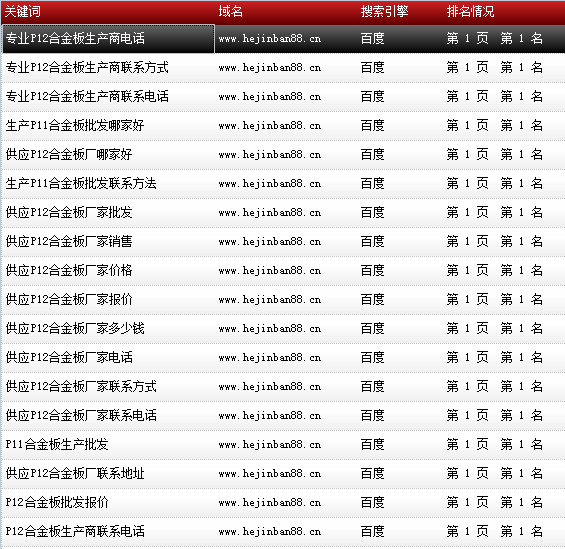Select keyword 供应P12合金板厂家联系方式
Screen dimensions: 565x549
point(81,387)
